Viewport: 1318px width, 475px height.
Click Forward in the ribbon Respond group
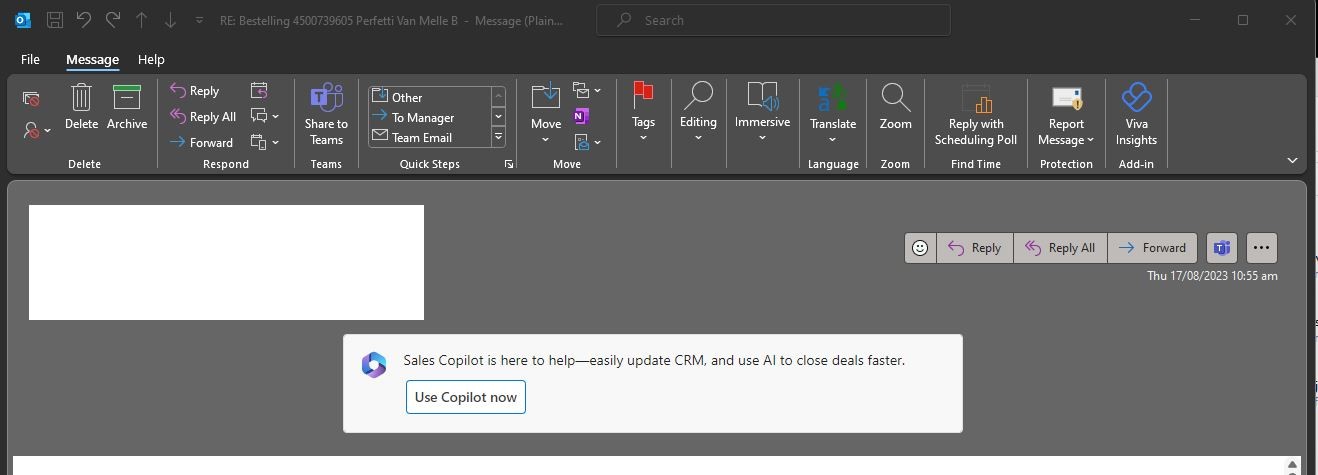tap(201, 143)
